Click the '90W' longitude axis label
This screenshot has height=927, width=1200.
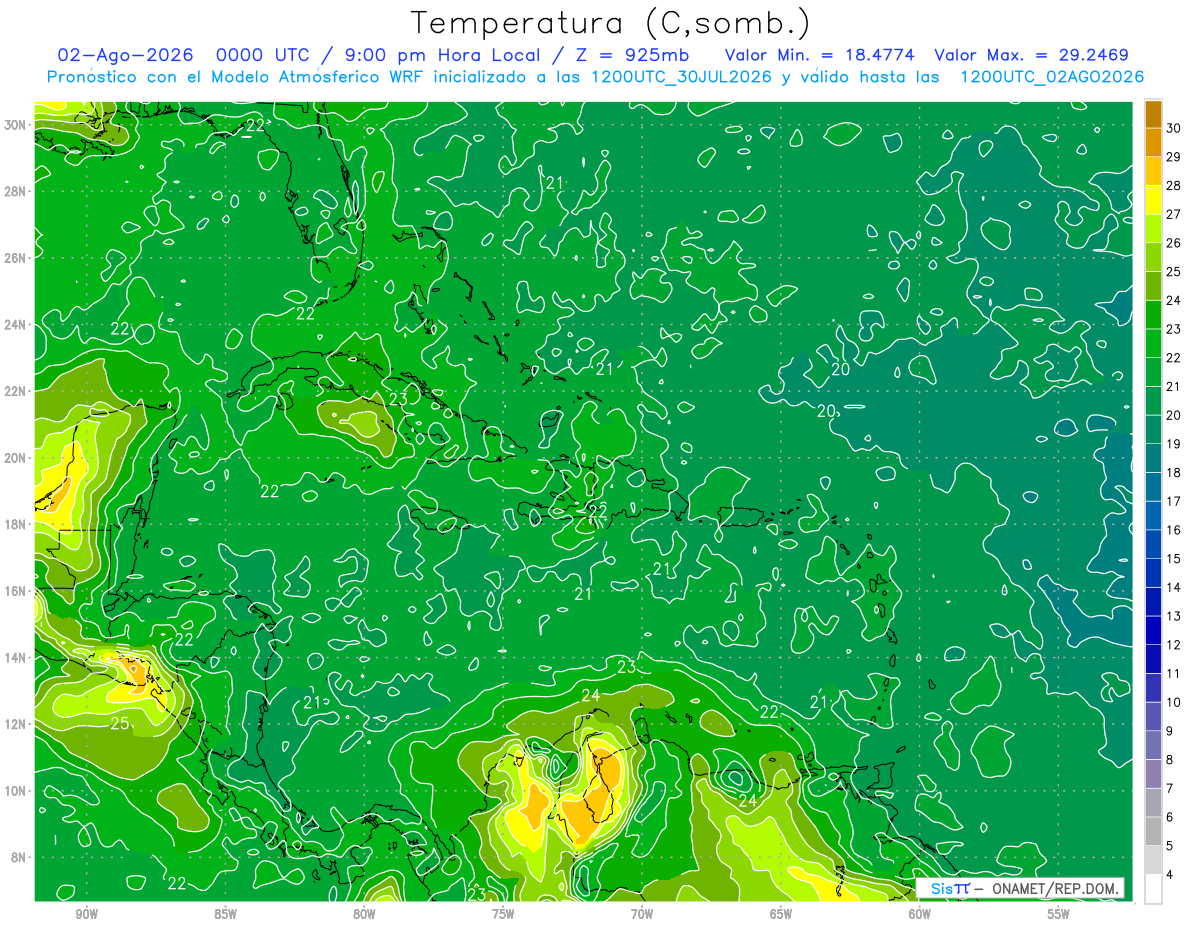point(86,914)
